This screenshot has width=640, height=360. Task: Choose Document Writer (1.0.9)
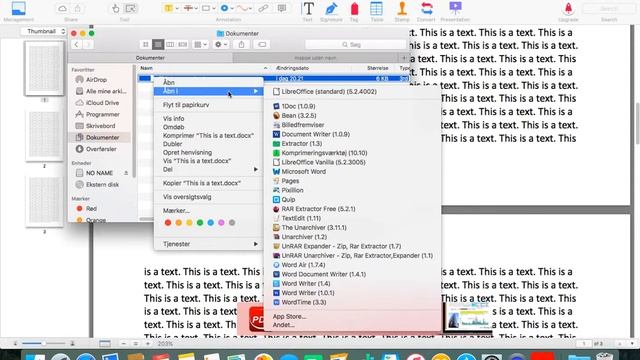315,134
